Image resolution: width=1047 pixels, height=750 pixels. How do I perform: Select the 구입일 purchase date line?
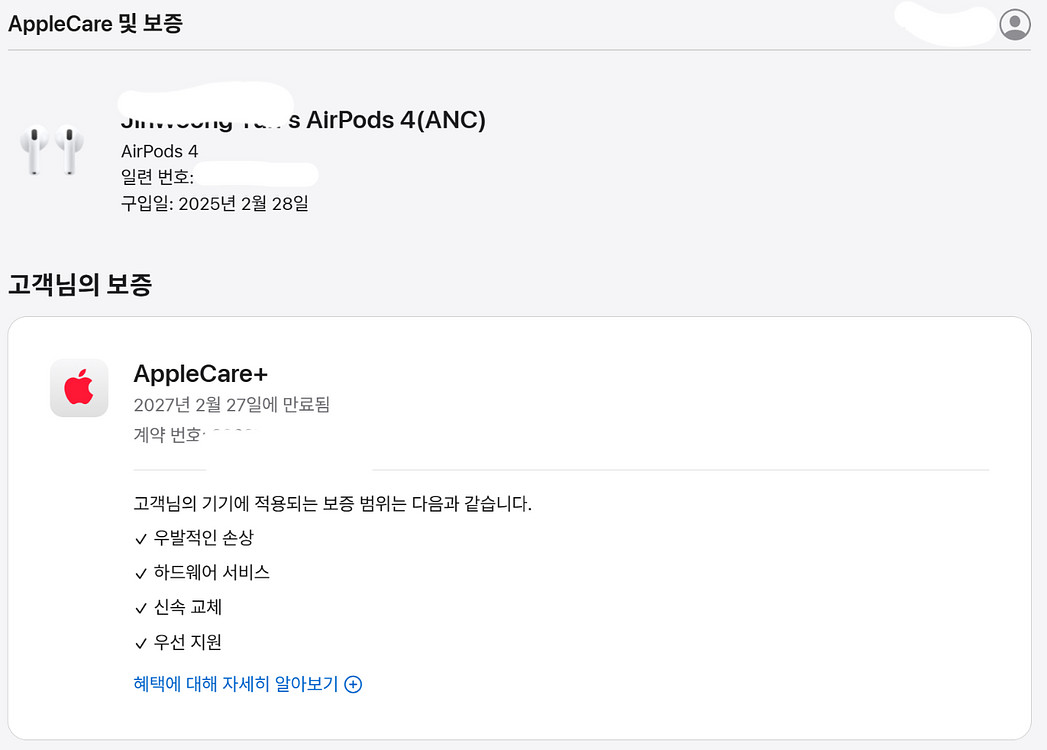215,204
